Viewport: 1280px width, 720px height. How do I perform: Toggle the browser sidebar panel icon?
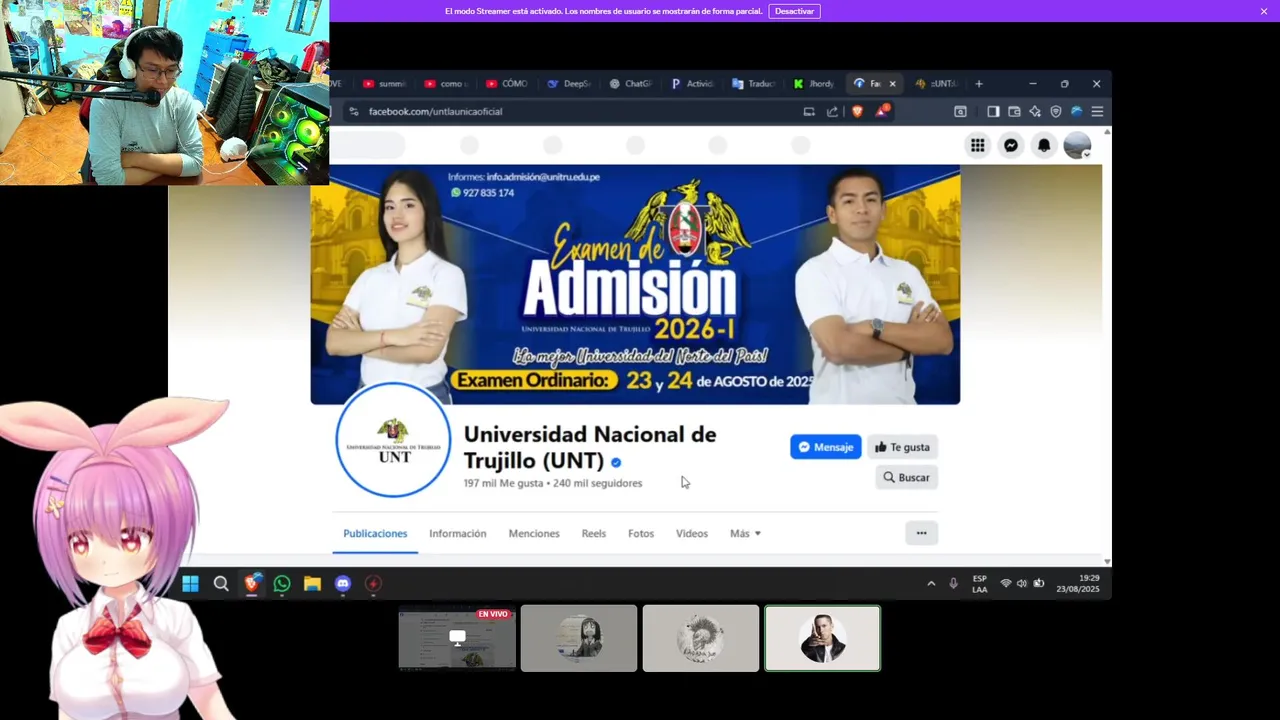pos(993,111)
